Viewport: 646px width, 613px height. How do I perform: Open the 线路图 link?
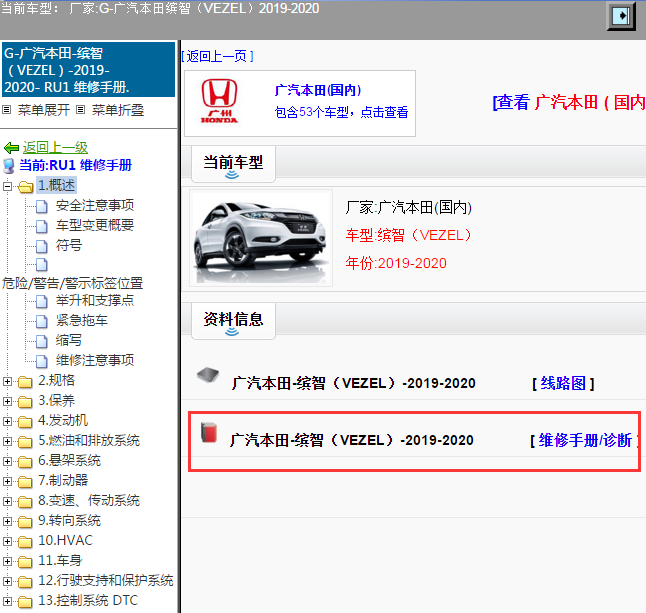point(564,383)
